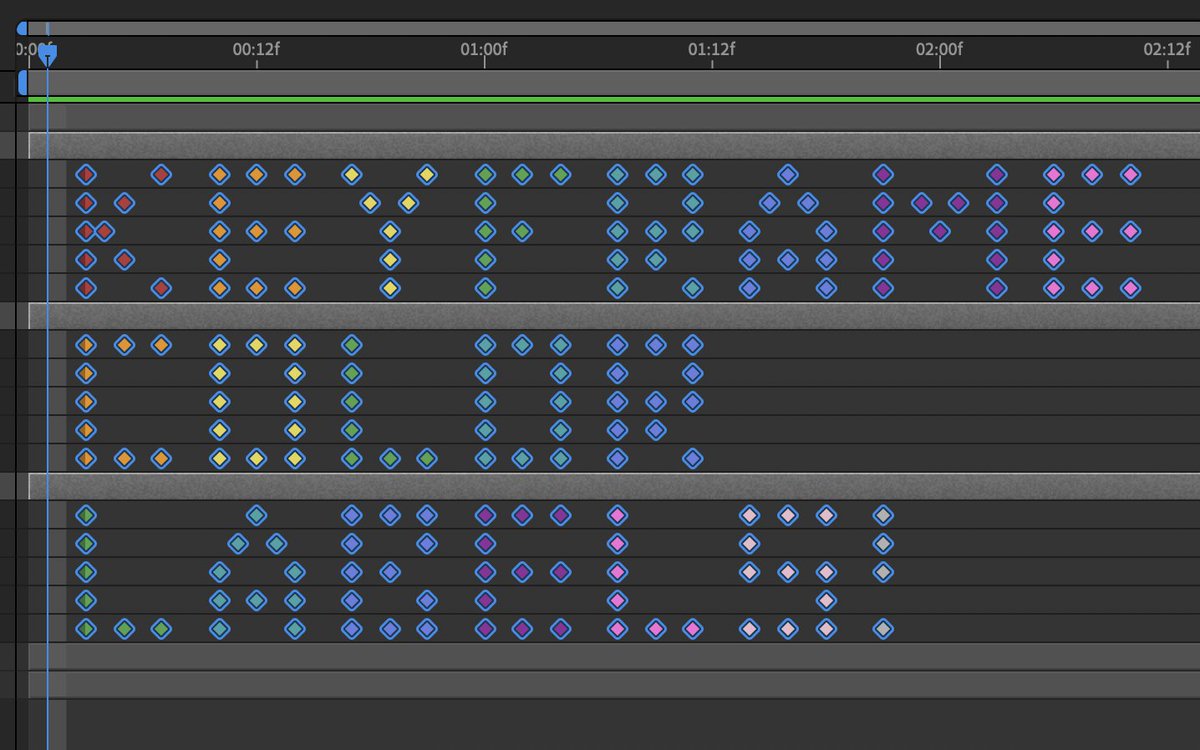Select the only pink keyframe in top group's second row

[1053, 203]
